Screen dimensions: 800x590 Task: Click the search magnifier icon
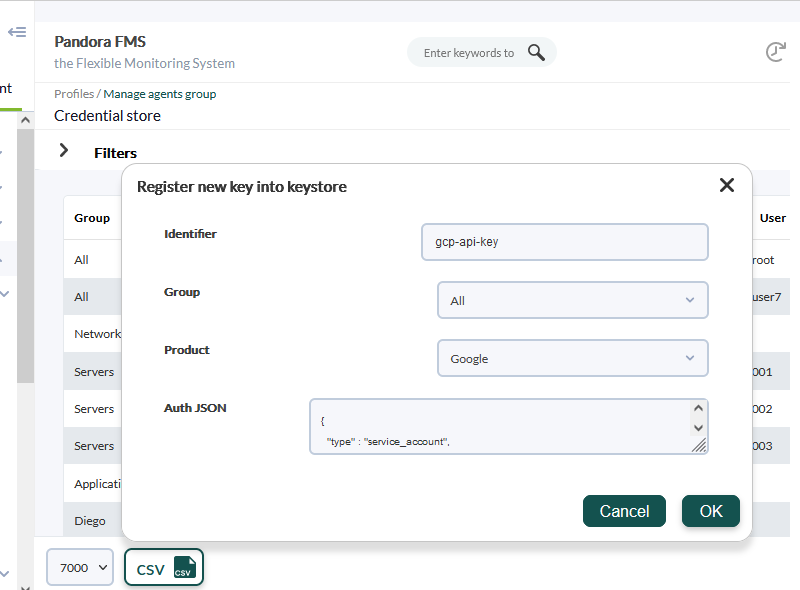point(536,52)
